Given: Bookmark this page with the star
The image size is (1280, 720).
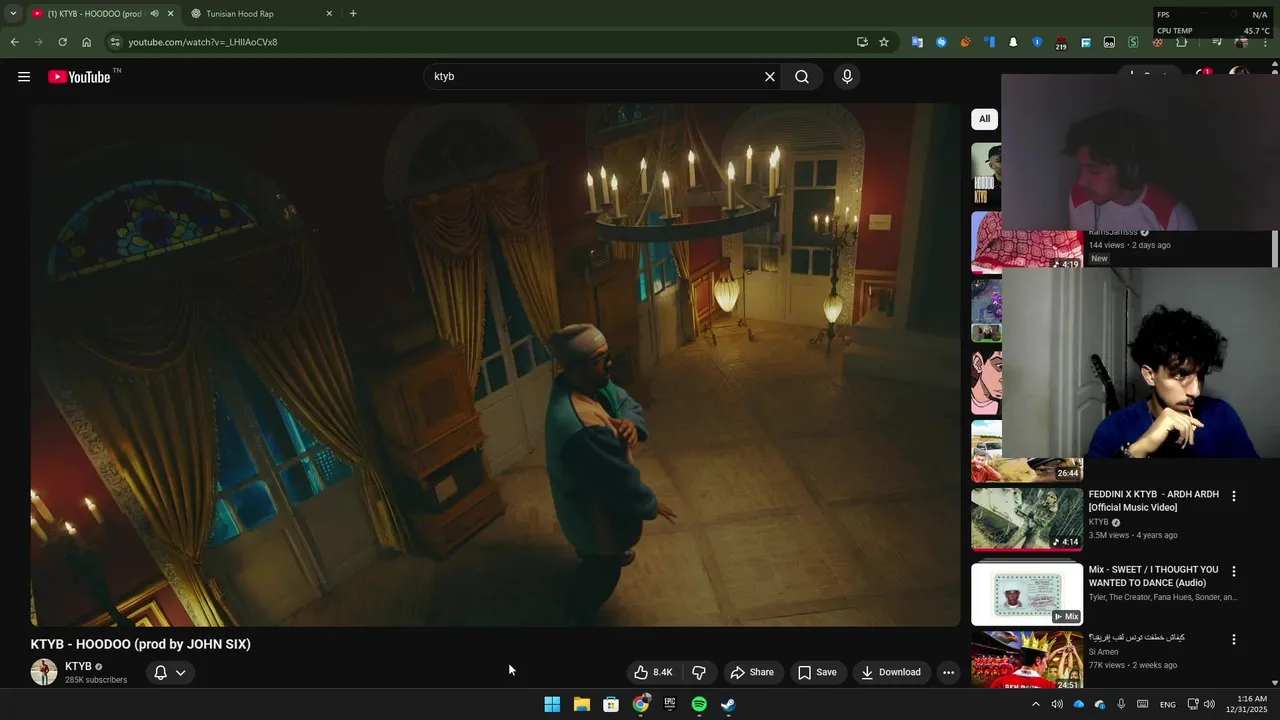Looking at the screenshot, I should point(884,42).
